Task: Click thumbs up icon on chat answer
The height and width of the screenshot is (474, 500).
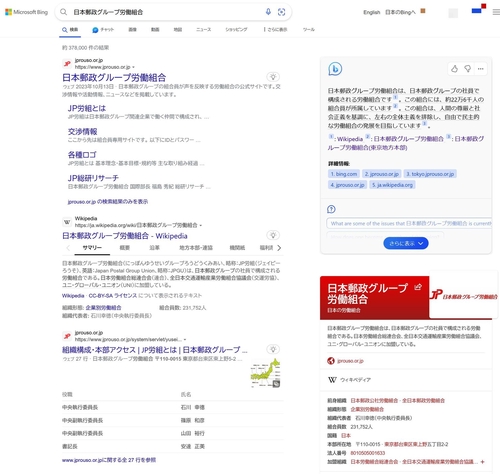Action: [x=454, y=69]
